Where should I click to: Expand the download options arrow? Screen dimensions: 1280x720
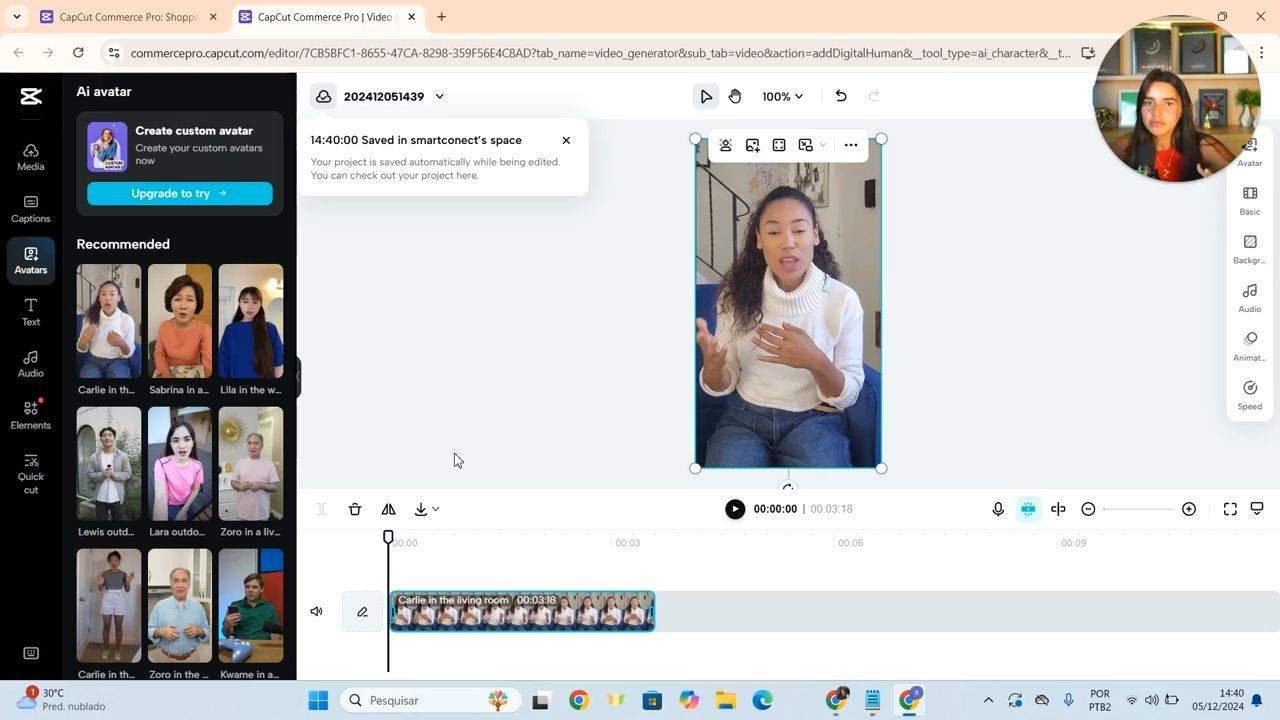point(435,509)
